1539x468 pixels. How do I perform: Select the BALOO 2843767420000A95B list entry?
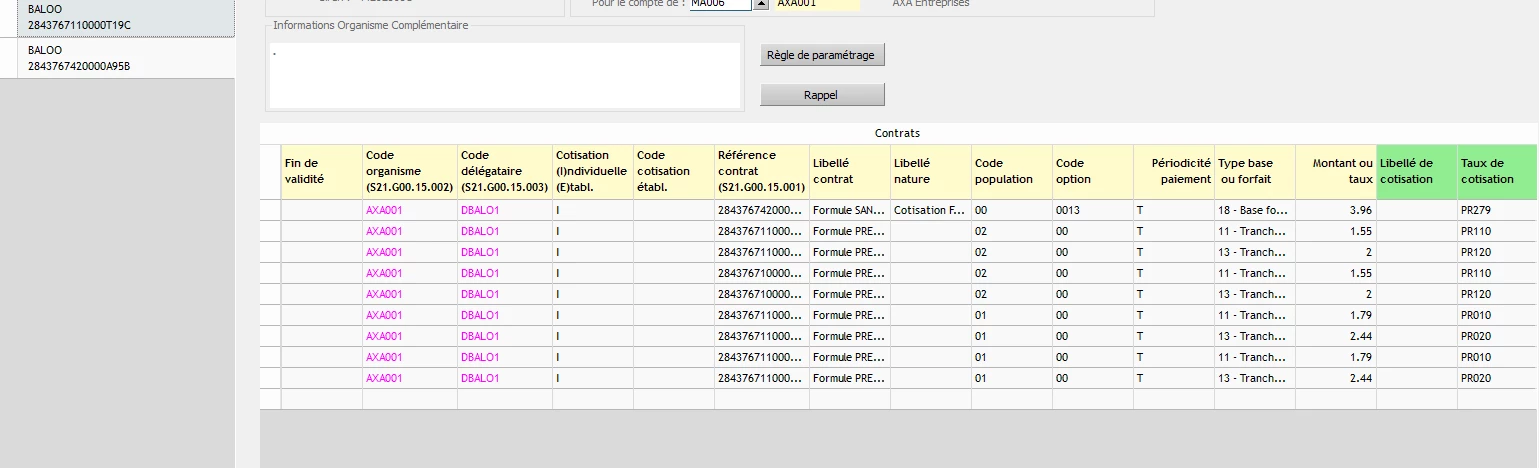click(x=117, y=58)
